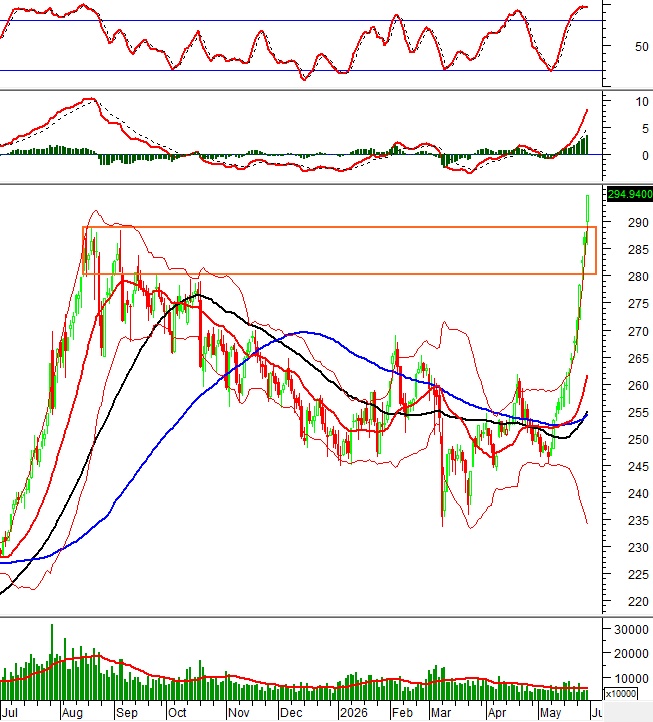Click the MACD scale value 5
The width and height of the screenshot is (653, 722).
click(645, 129)
